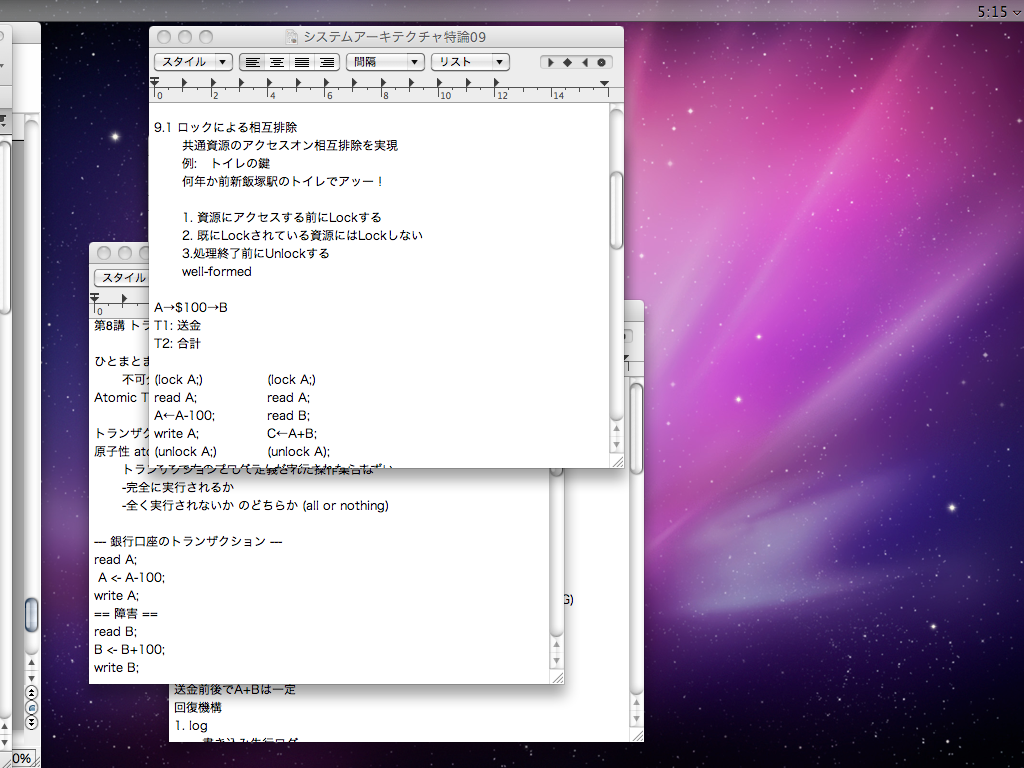The image size is (1024, 768).
Task: Click the line '例: トイレの鍵'
Action: tap(226, 163)
